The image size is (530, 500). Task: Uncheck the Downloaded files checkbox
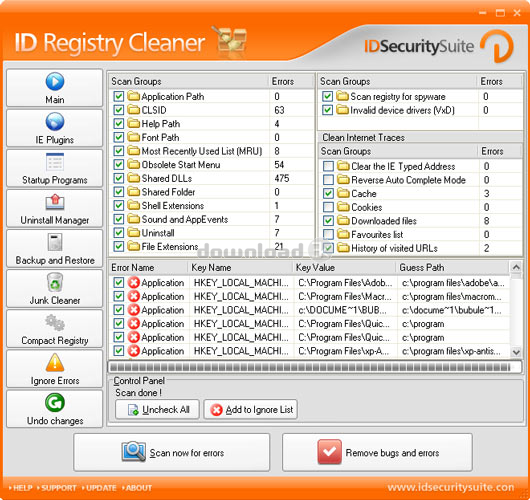click(x=328, y=221)
